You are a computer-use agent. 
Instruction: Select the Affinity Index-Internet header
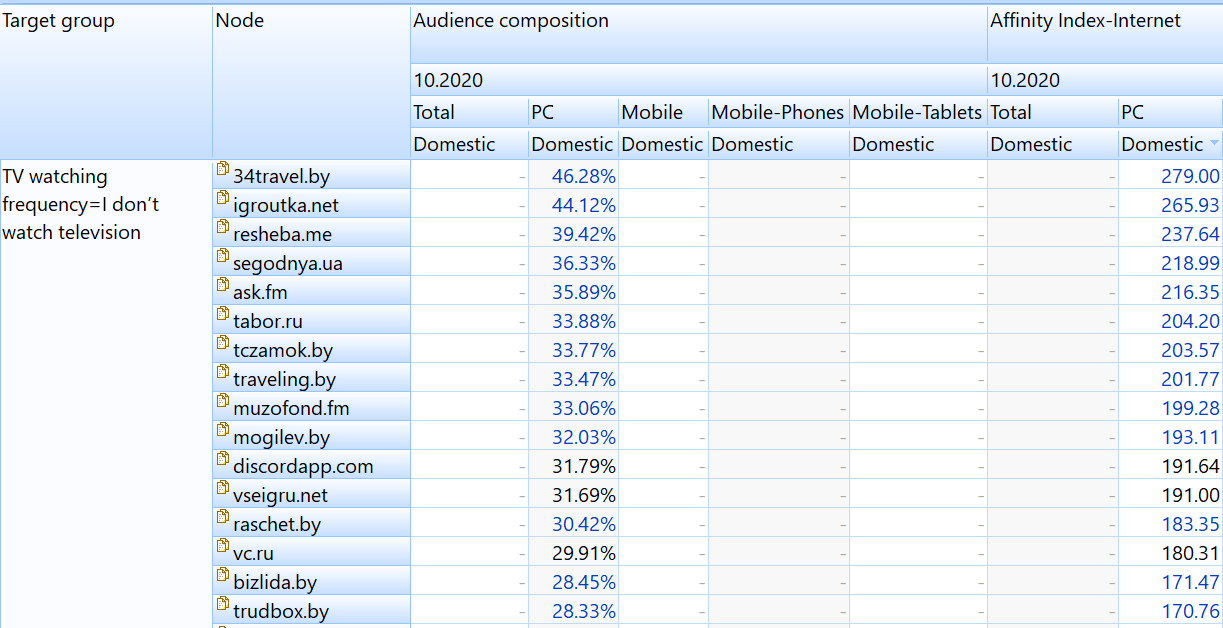[1086, 21]
